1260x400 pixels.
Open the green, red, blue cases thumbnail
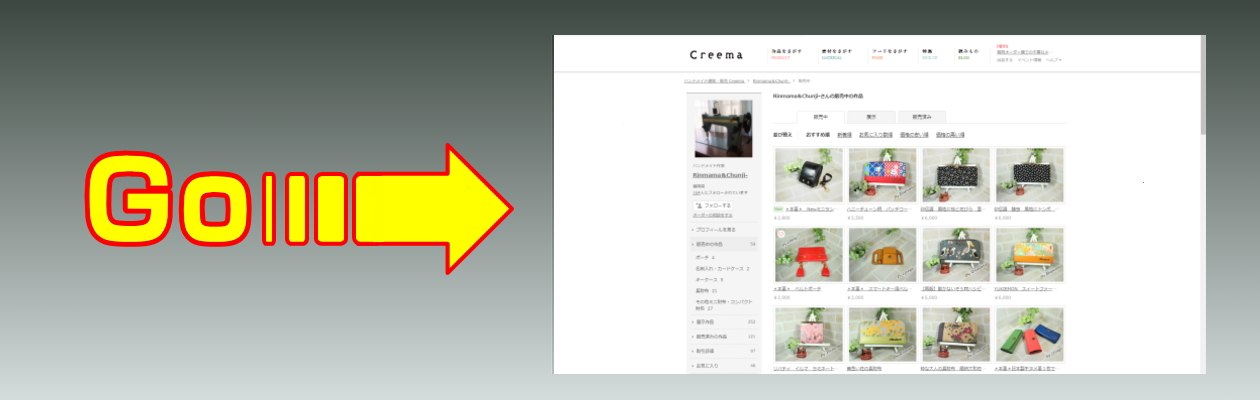click(x=1030, y=334)
